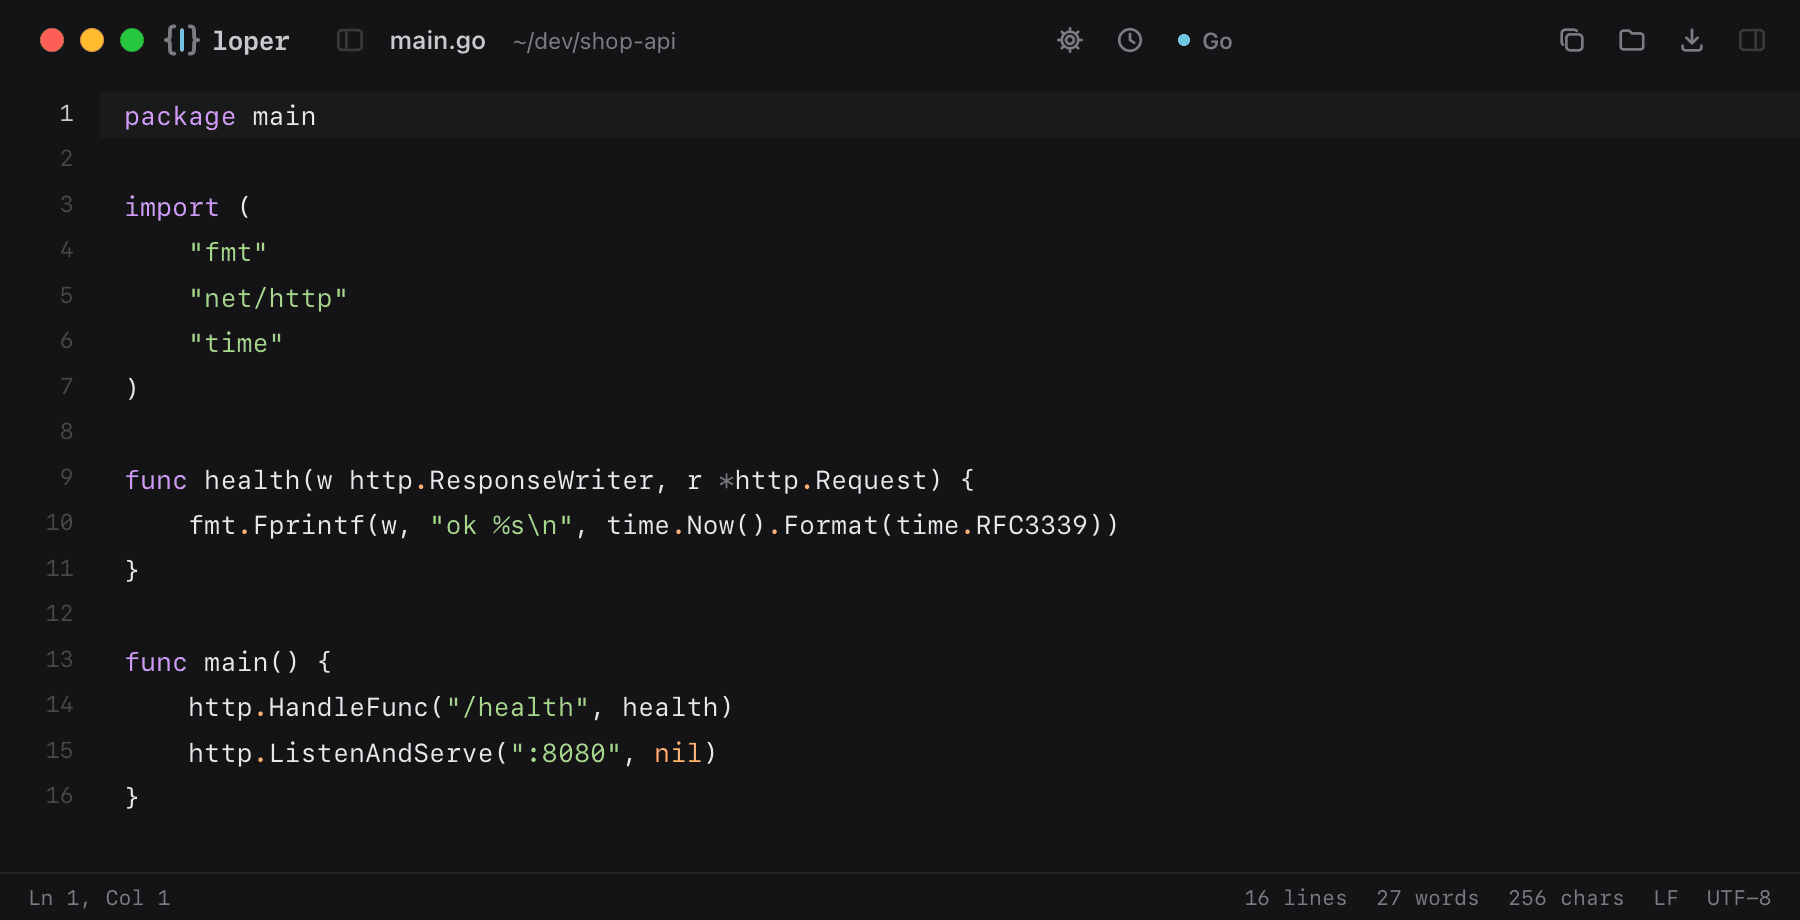1800x920 pixels.
Task: Click the main.go file name
Action: click(x=437, y=41)
